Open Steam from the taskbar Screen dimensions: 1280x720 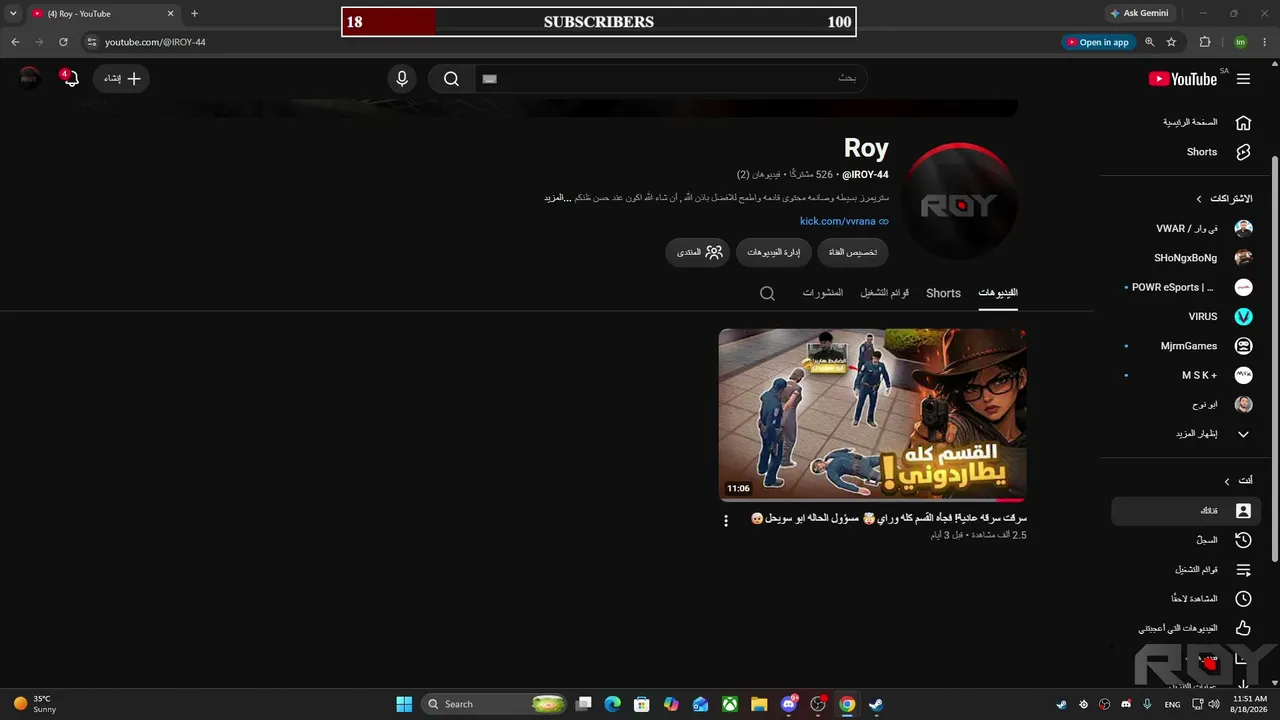coord(876,704)
